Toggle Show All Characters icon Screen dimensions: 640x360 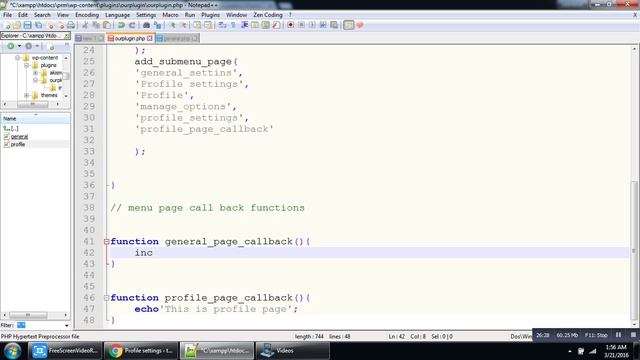click(233, 25)
